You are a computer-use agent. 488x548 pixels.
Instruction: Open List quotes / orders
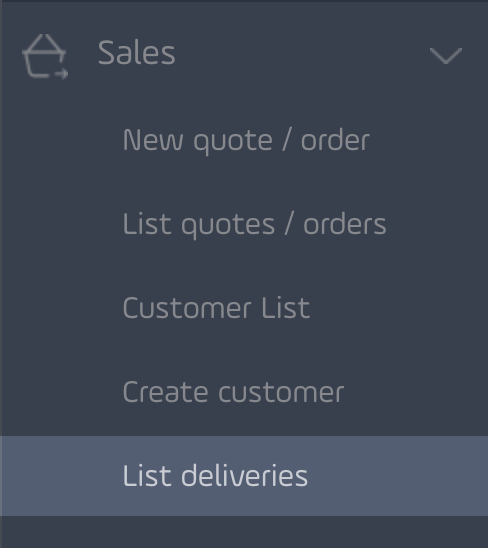pyautogui.click(x=254, y=224)
